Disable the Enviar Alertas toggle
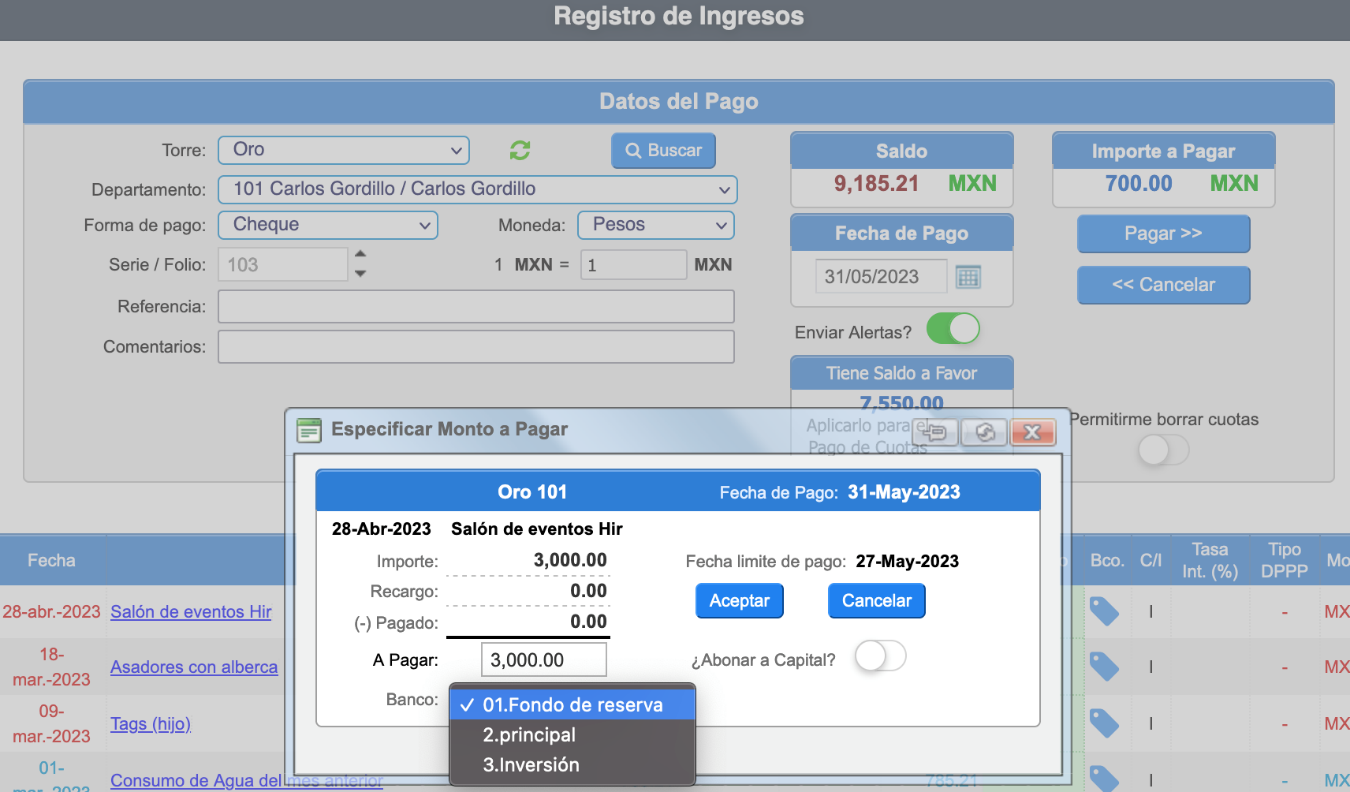Screen dimensions: 1350x792 pyautogui.click(x=953, y=329)
